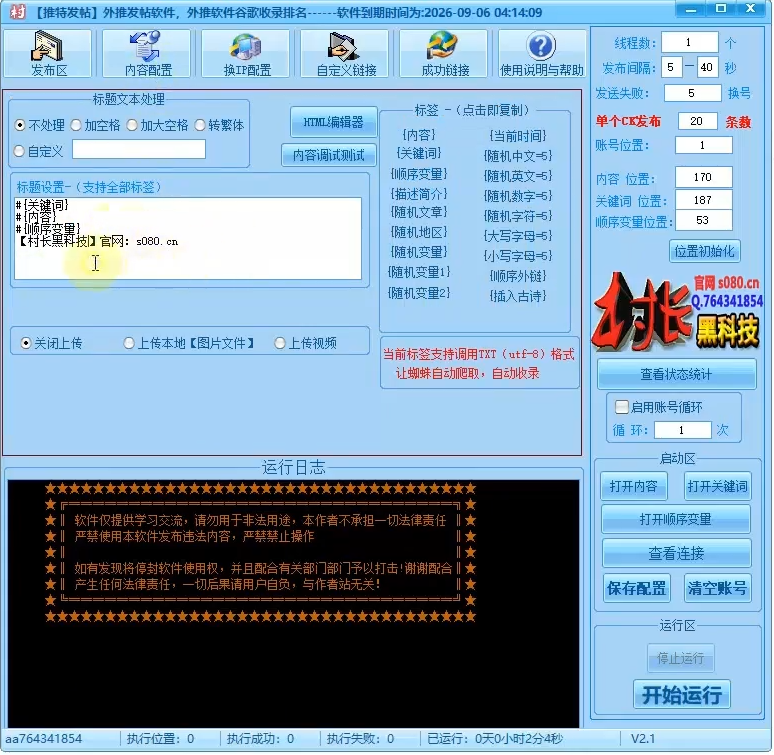774x755 pixels.
Task: Click the 运行日志 console area
Action: [x=293, y=603]
